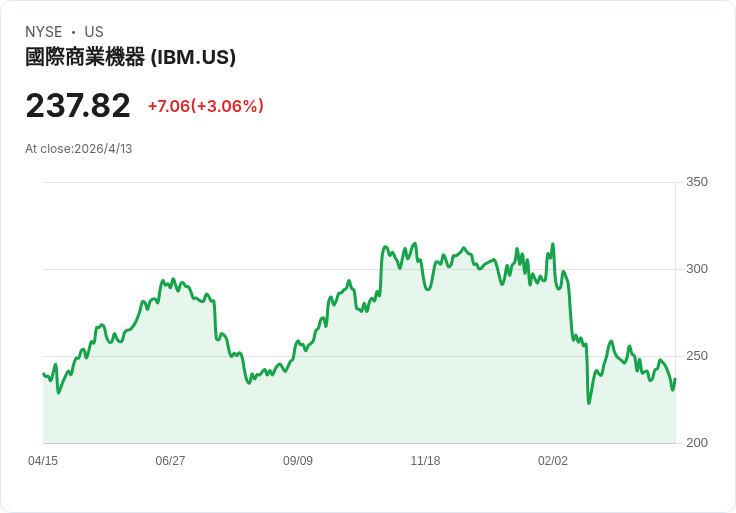Click the 200 price axis label
736x513 pixels.
696,443
